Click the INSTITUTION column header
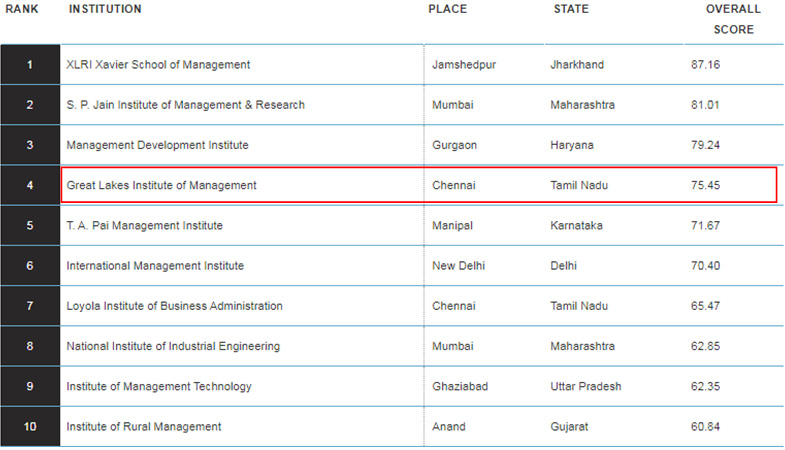 [x=105, y=9]
